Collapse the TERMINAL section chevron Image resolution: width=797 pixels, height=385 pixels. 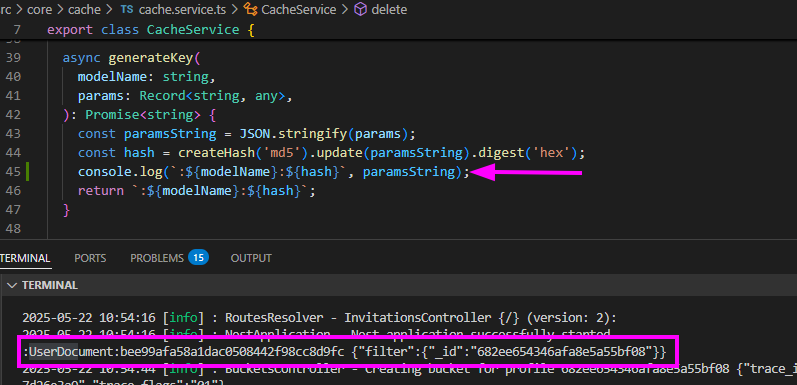click(x=12, y=285)
